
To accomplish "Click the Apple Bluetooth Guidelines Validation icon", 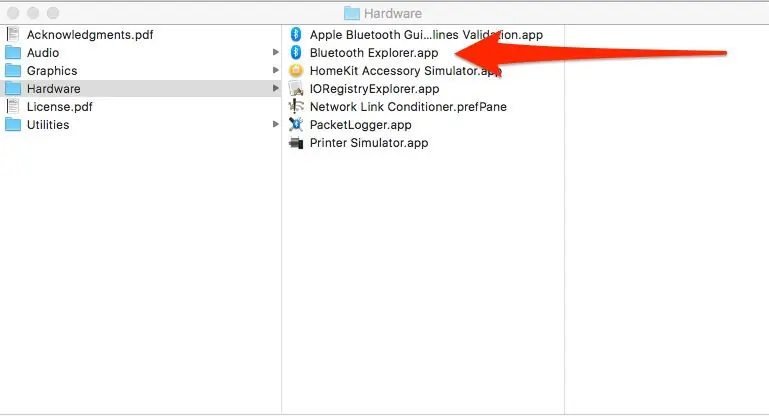I will tap(296, 34).
